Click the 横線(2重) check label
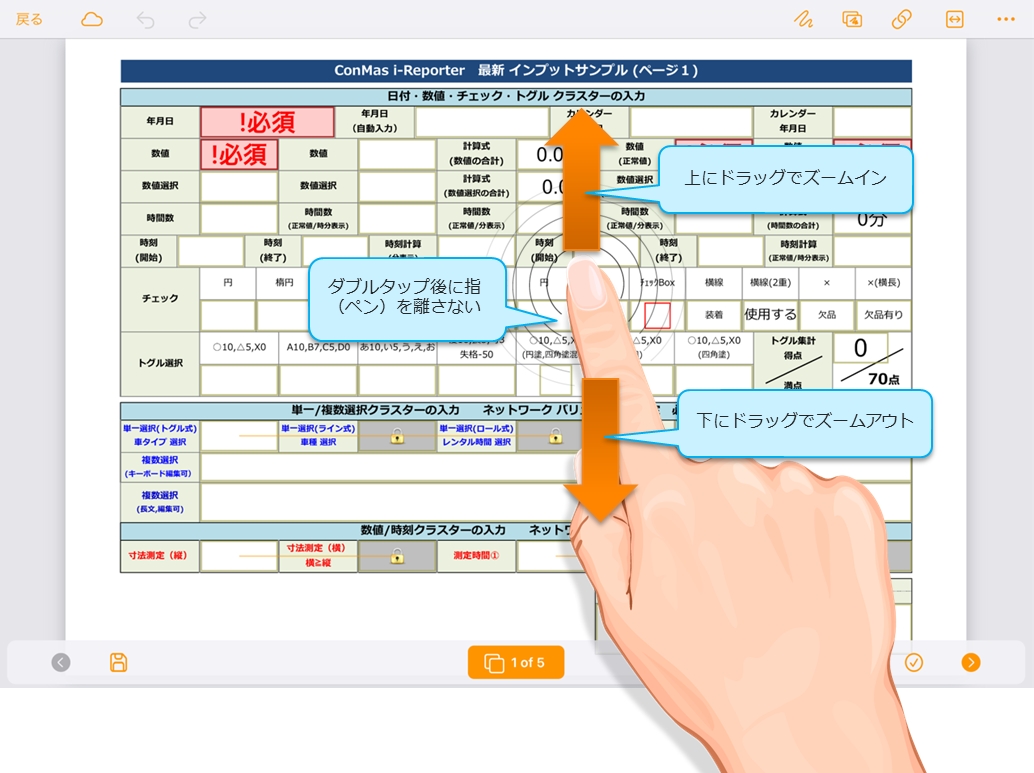Image resolution: width=1034 pixels, height=773 pixels. (x=770, y=283)
